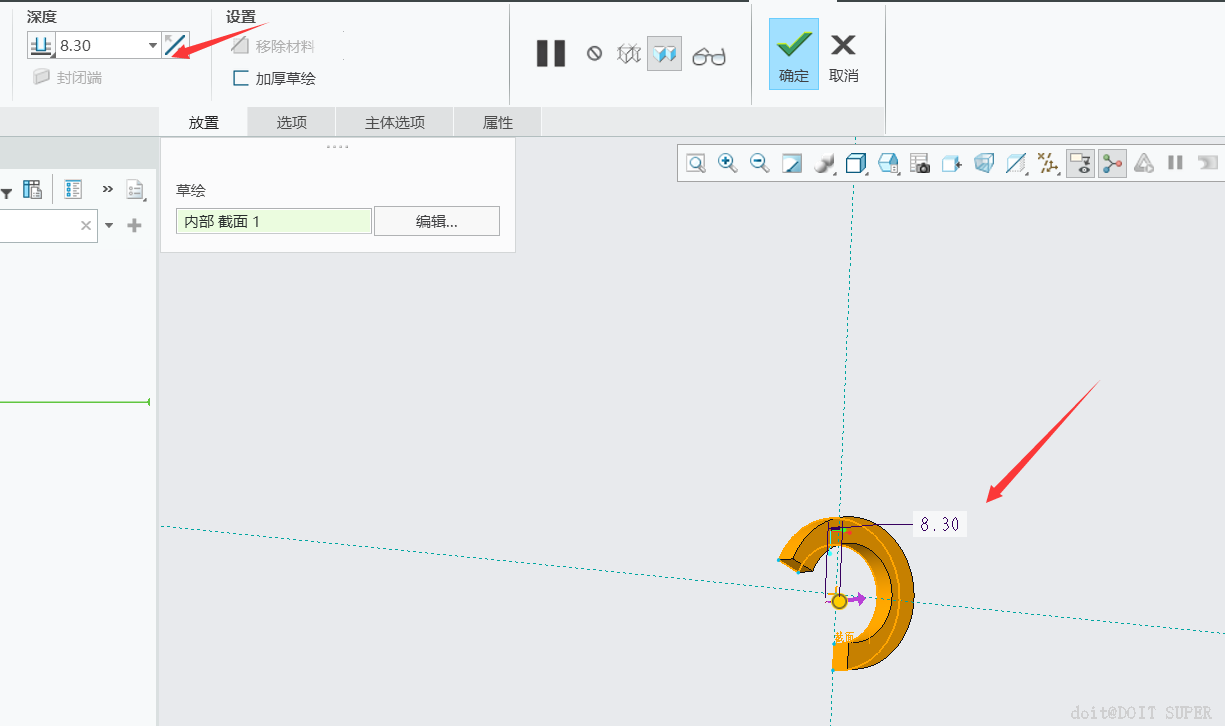Open the 主体选项 tab
Screen dimensions: 1225x726
395,122
